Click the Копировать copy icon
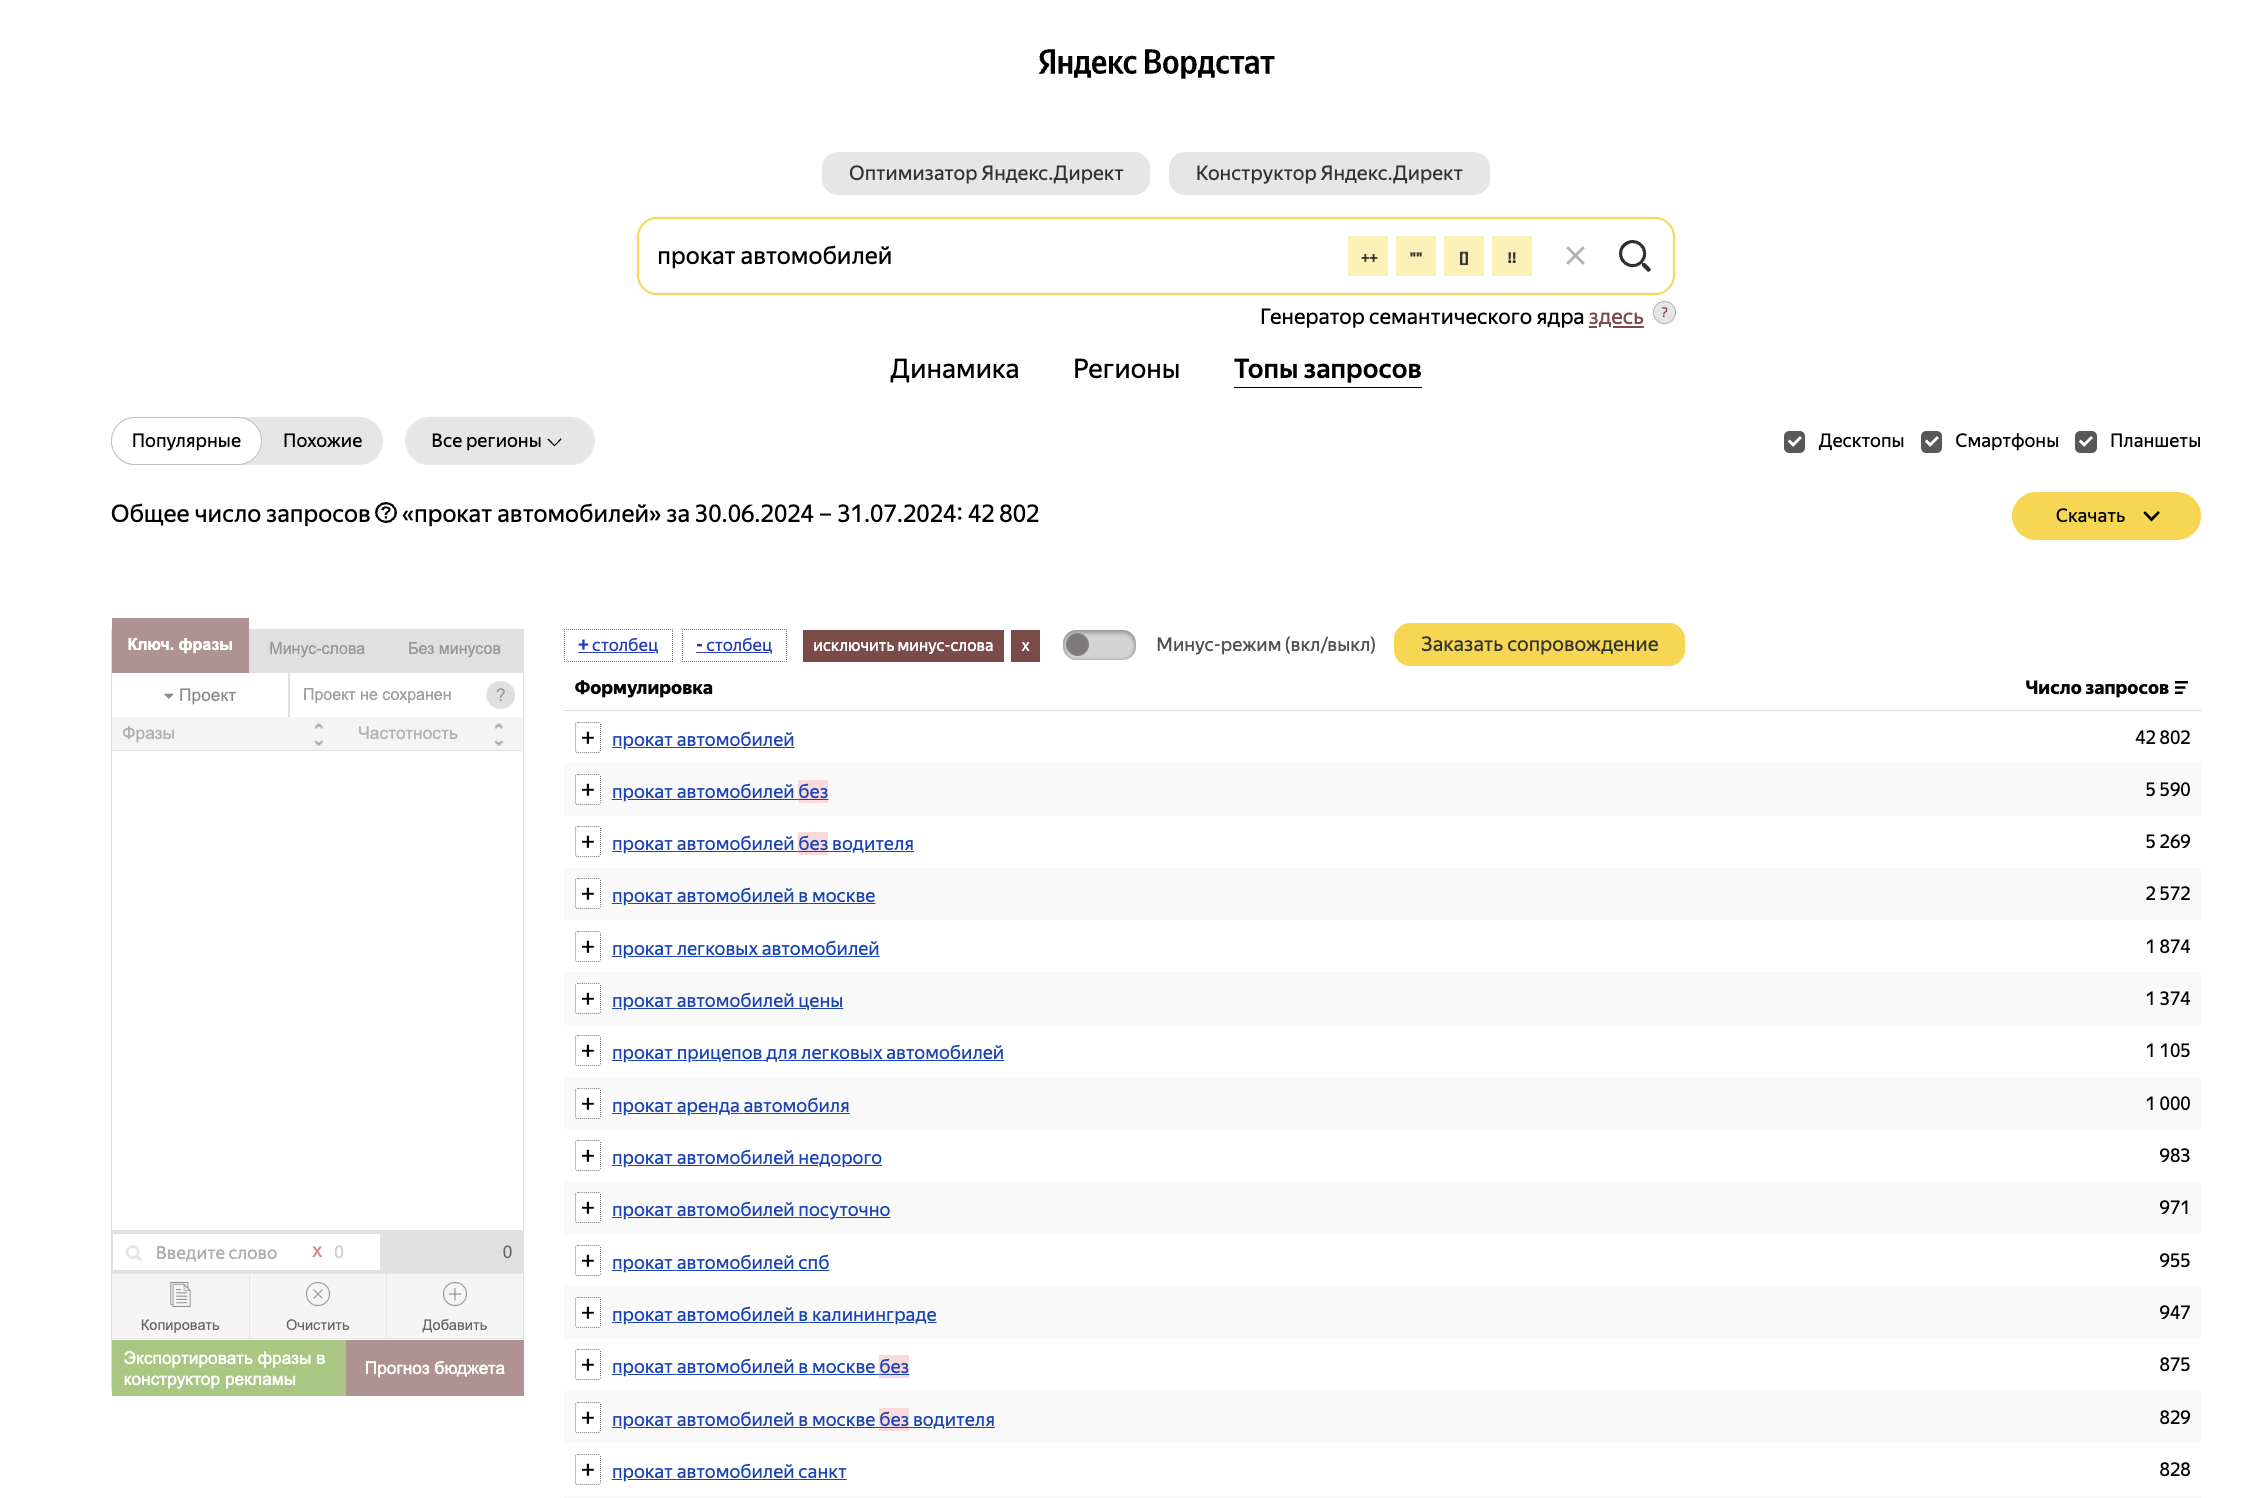 [180, 1295]
